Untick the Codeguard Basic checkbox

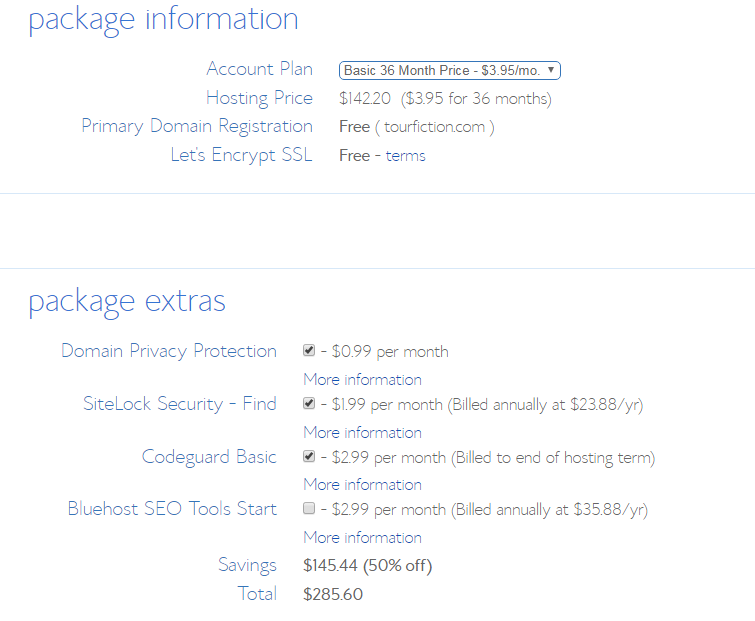point(310,457)
